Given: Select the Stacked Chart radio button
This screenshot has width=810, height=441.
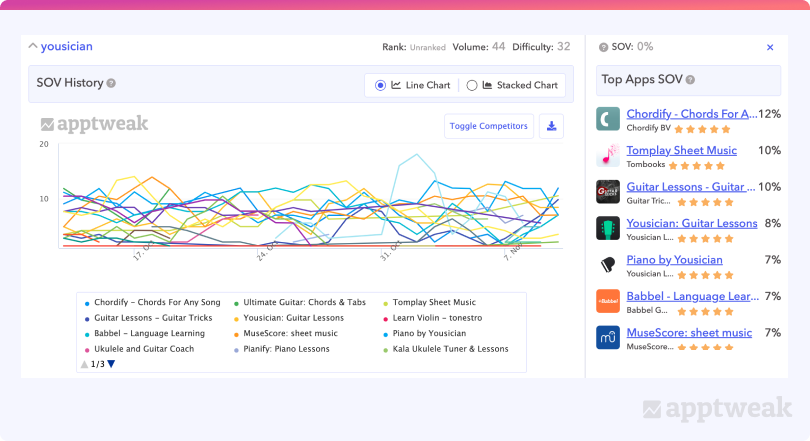Looking at the screenshot, I should coord(472,85).
